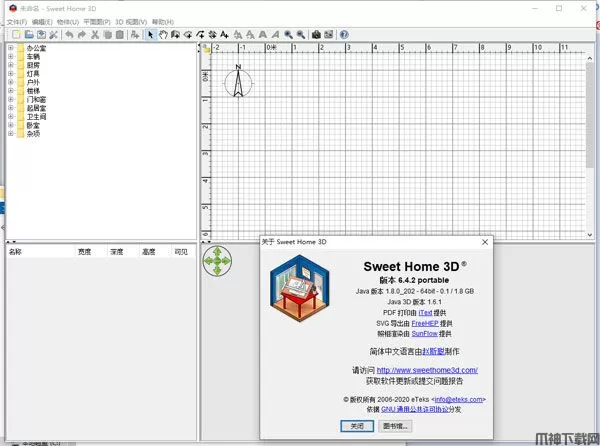Click the 关闭 button in About dialog
This screenshot has width=600, height=446.
(357, 425)
